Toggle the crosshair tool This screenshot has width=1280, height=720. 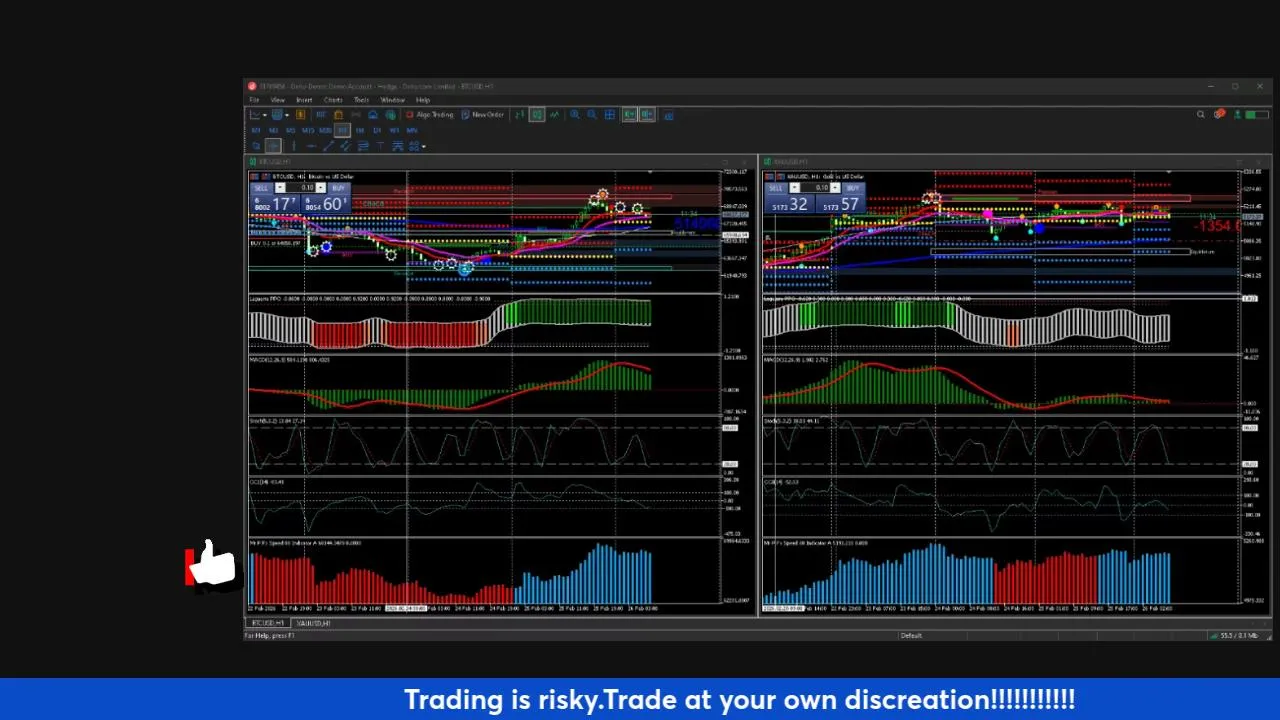coord(273,146)
